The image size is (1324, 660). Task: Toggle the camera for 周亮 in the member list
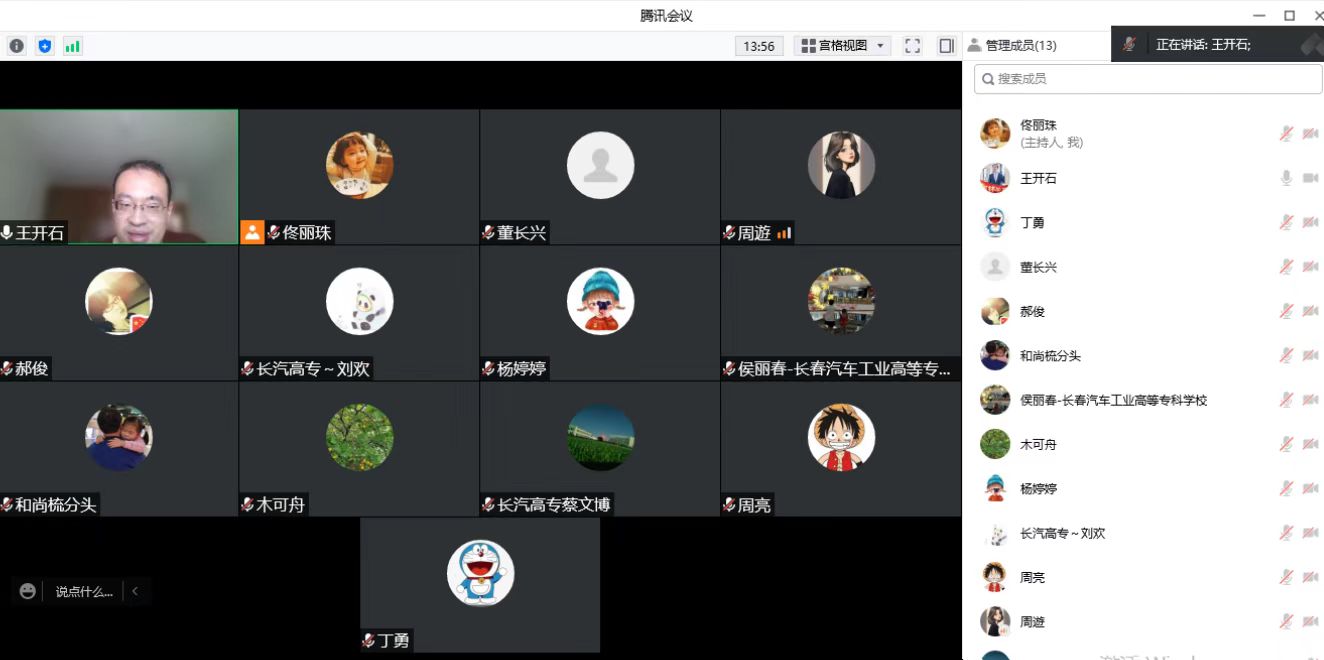tap(1311, 577)
